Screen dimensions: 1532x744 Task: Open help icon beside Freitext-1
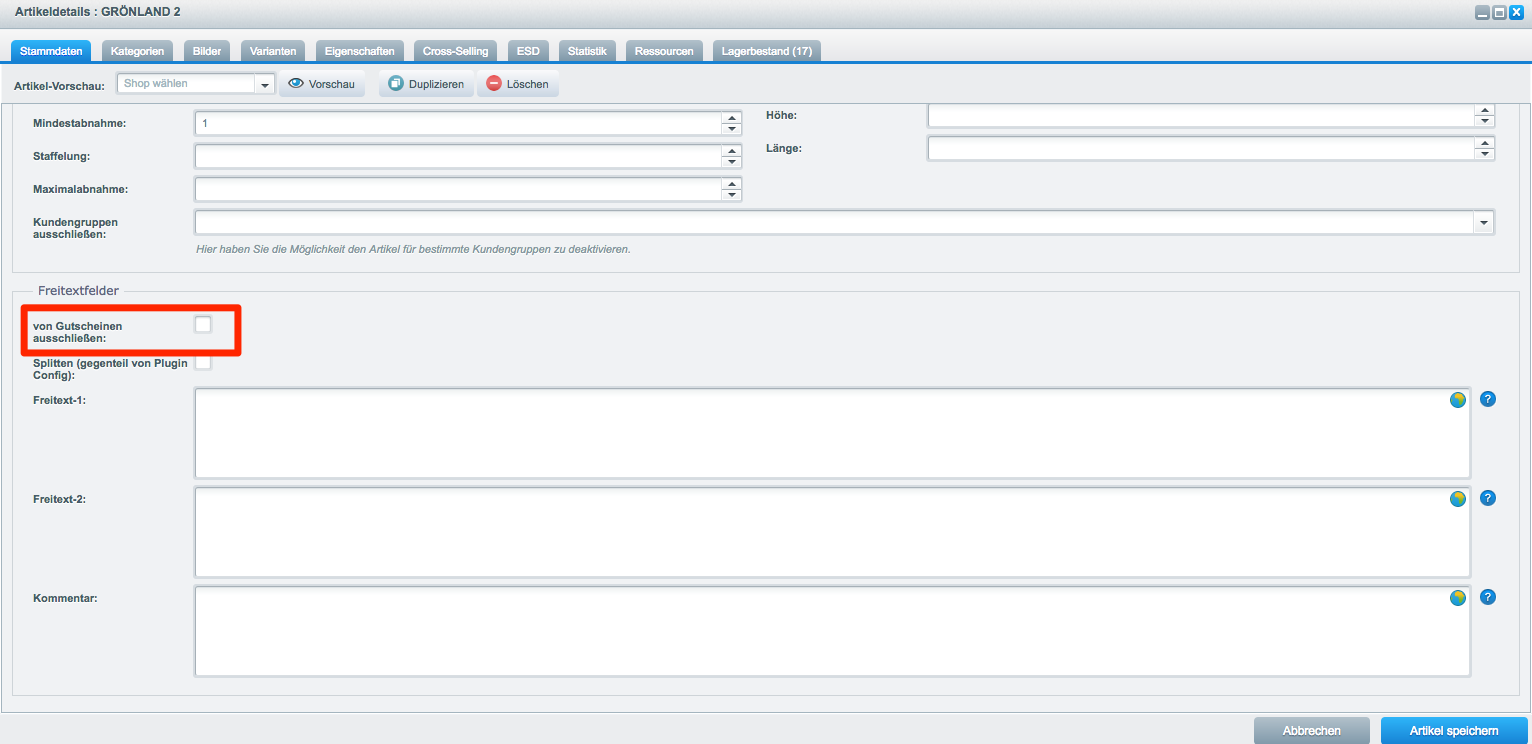pos(1488,399)
